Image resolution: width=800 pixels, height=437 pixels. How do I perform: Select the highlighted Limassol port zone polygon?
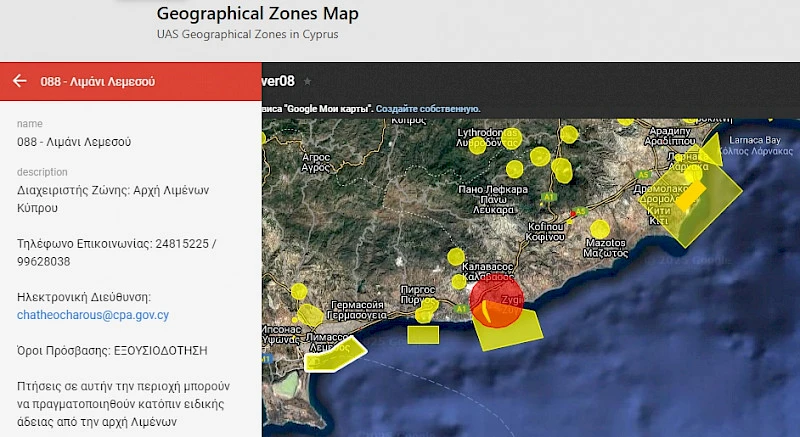tap(335, 355)
